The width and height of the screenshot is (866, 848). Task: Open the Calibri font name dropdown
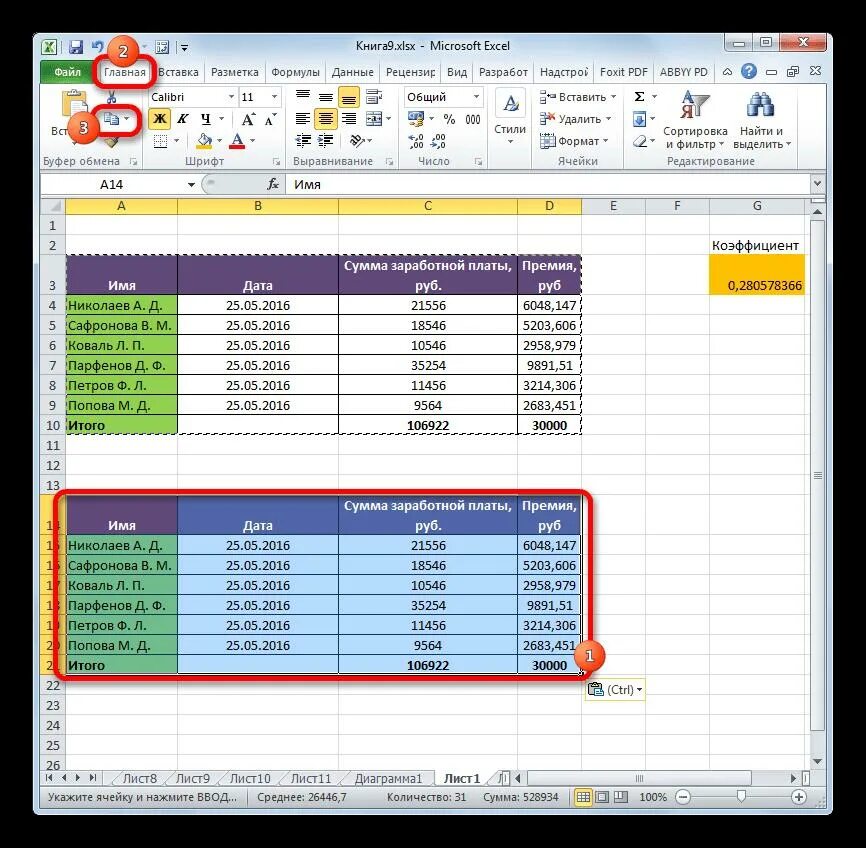click(x=231, y=97)
